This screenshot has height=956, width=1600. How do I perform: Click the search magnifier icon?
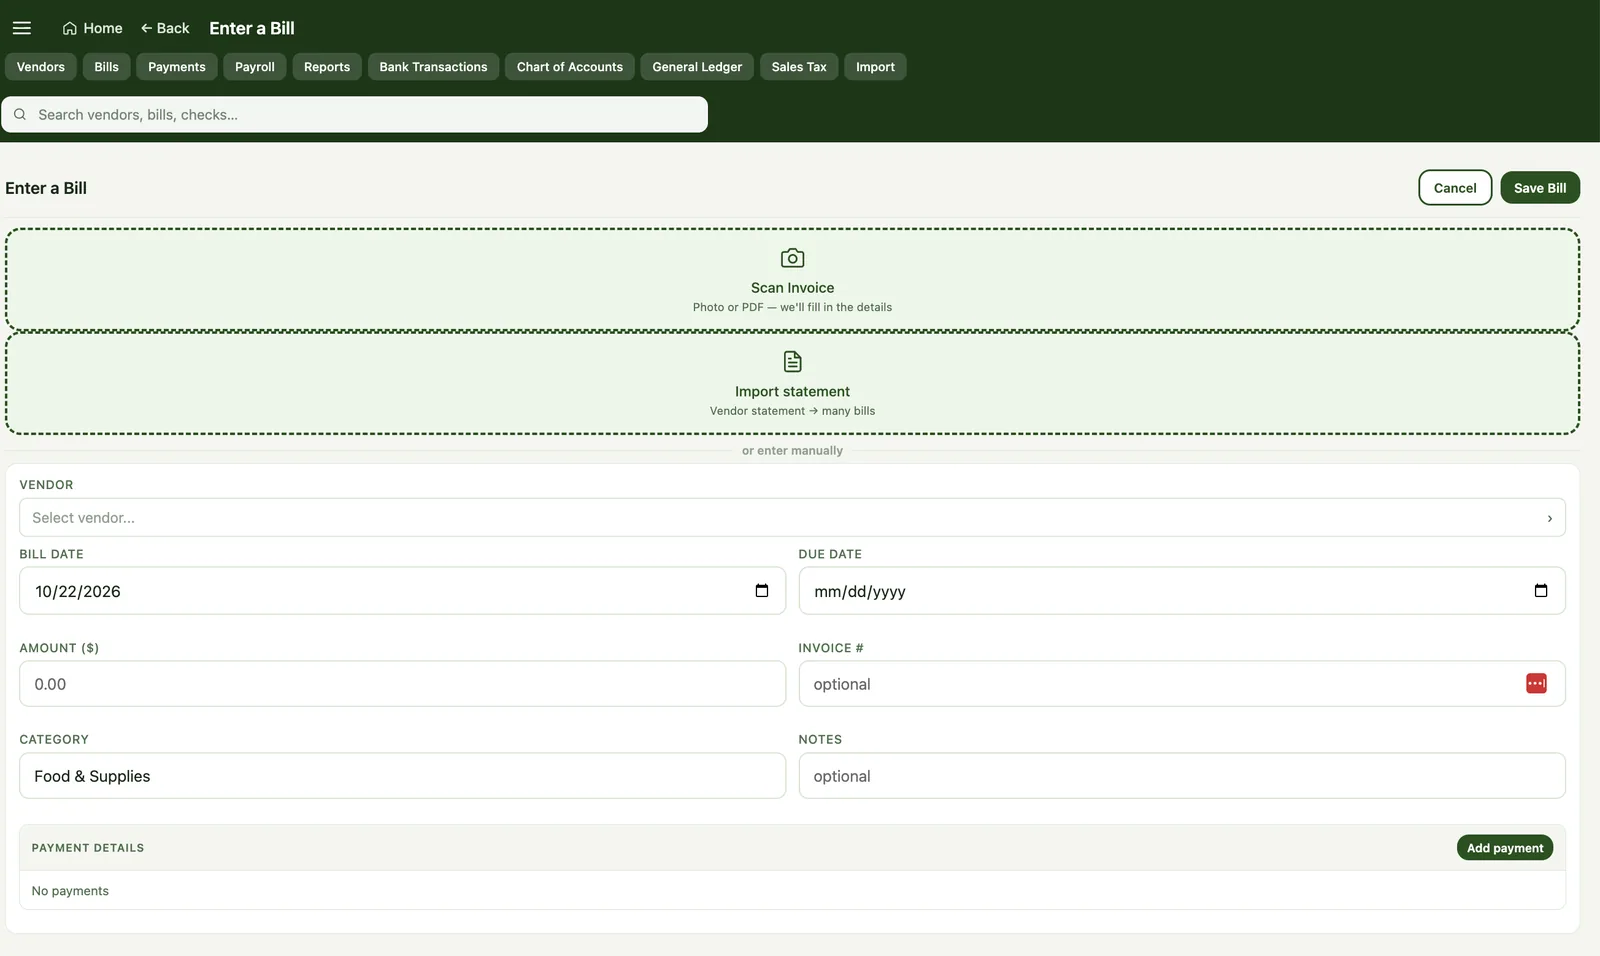[20, 115]
